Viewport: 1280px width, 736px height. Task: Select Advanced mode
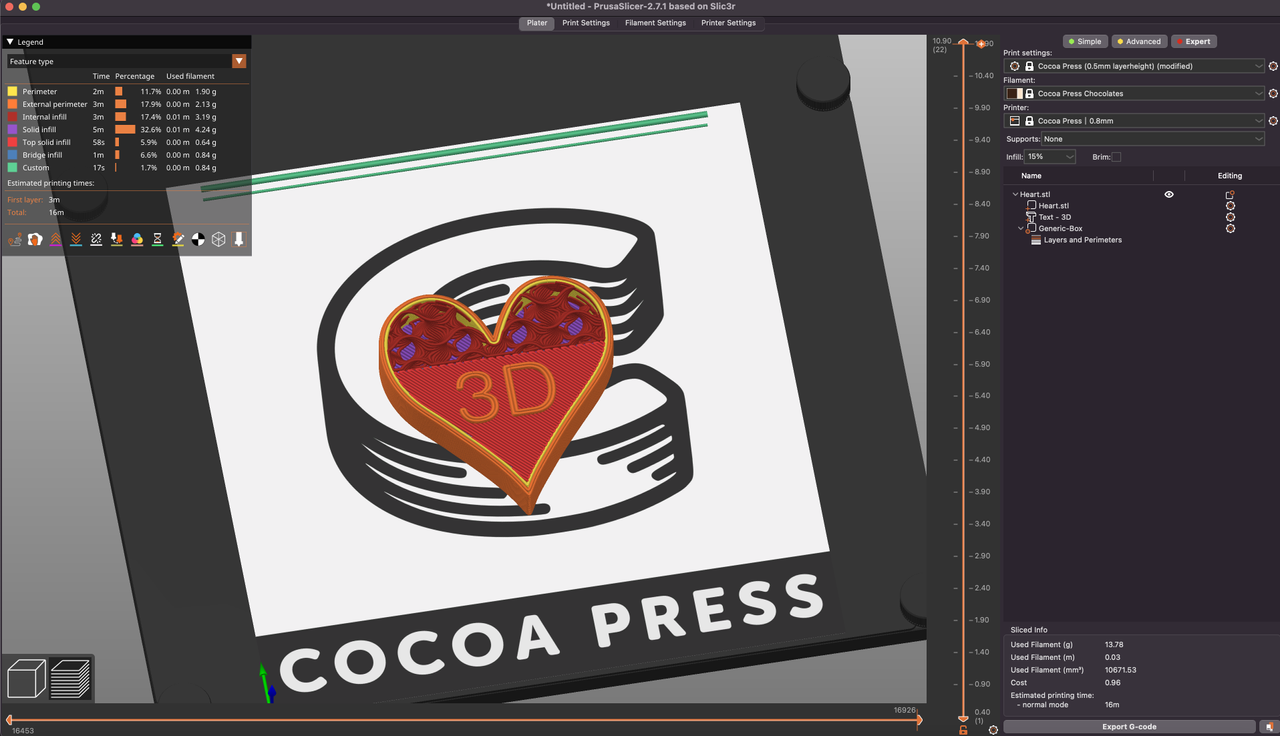(1138, 41)
